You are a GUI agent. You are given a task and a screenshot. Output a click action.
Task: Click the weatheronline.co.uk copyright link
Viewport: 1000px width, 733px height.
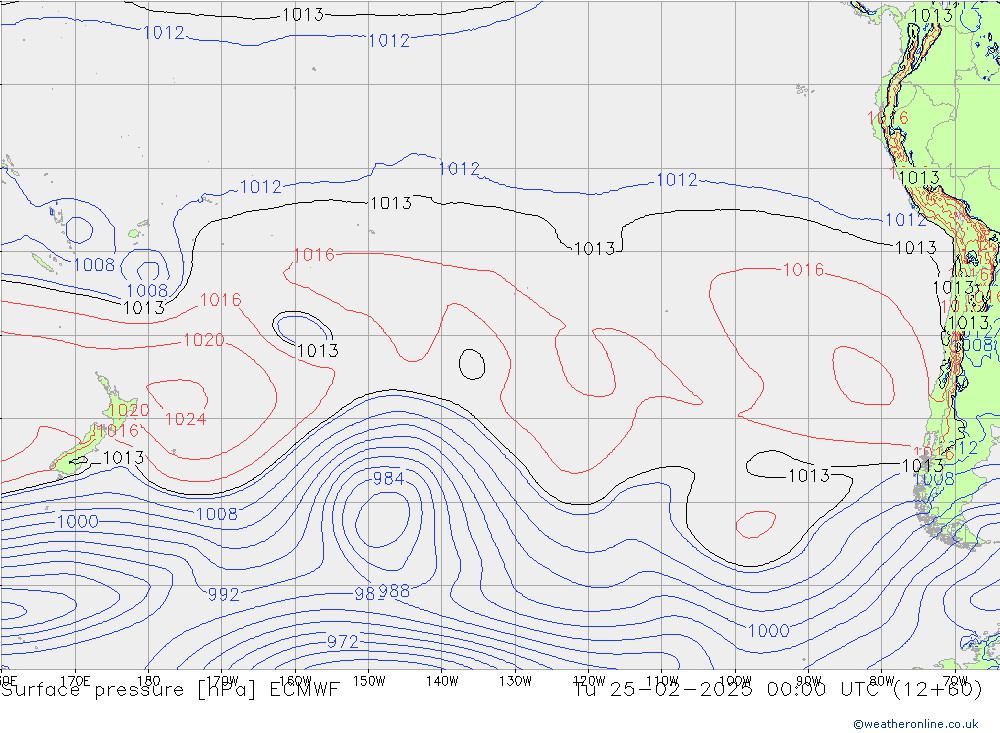point(915,724)
